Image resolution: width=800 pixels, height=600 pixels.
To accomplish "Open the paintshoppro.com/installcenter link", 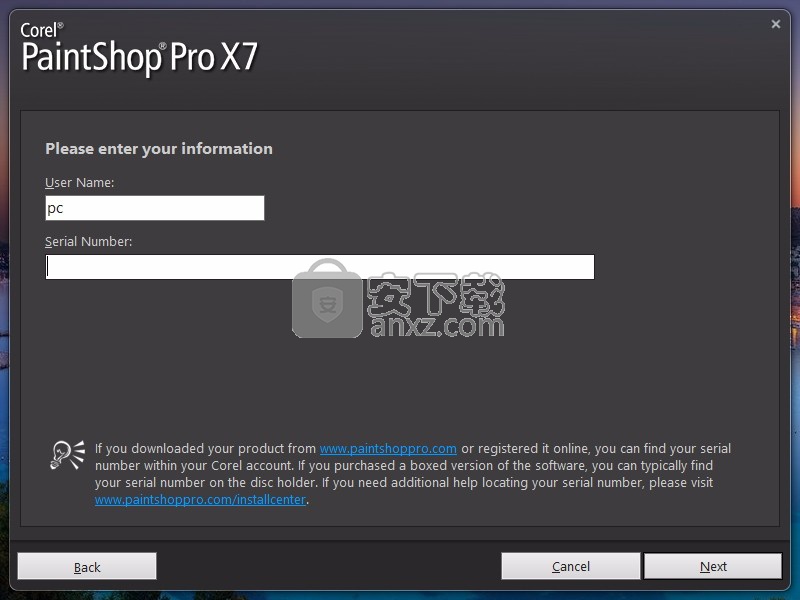I will 200,499.
